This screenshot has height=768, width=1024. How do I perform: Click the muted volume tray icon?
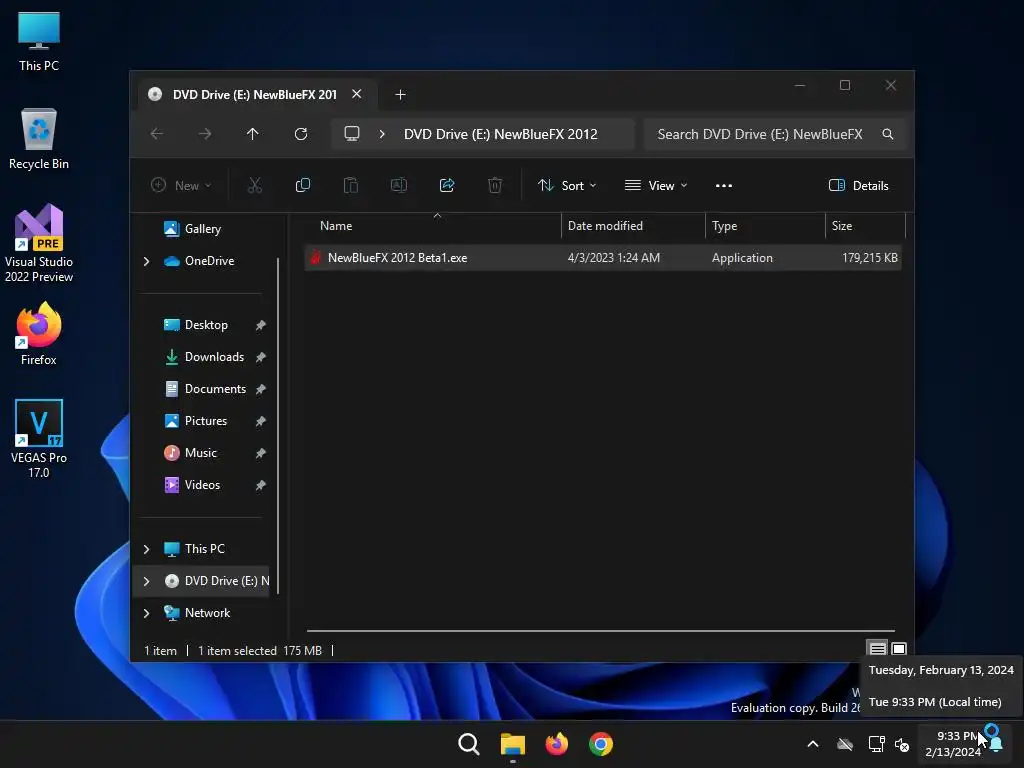coord(902,744)
